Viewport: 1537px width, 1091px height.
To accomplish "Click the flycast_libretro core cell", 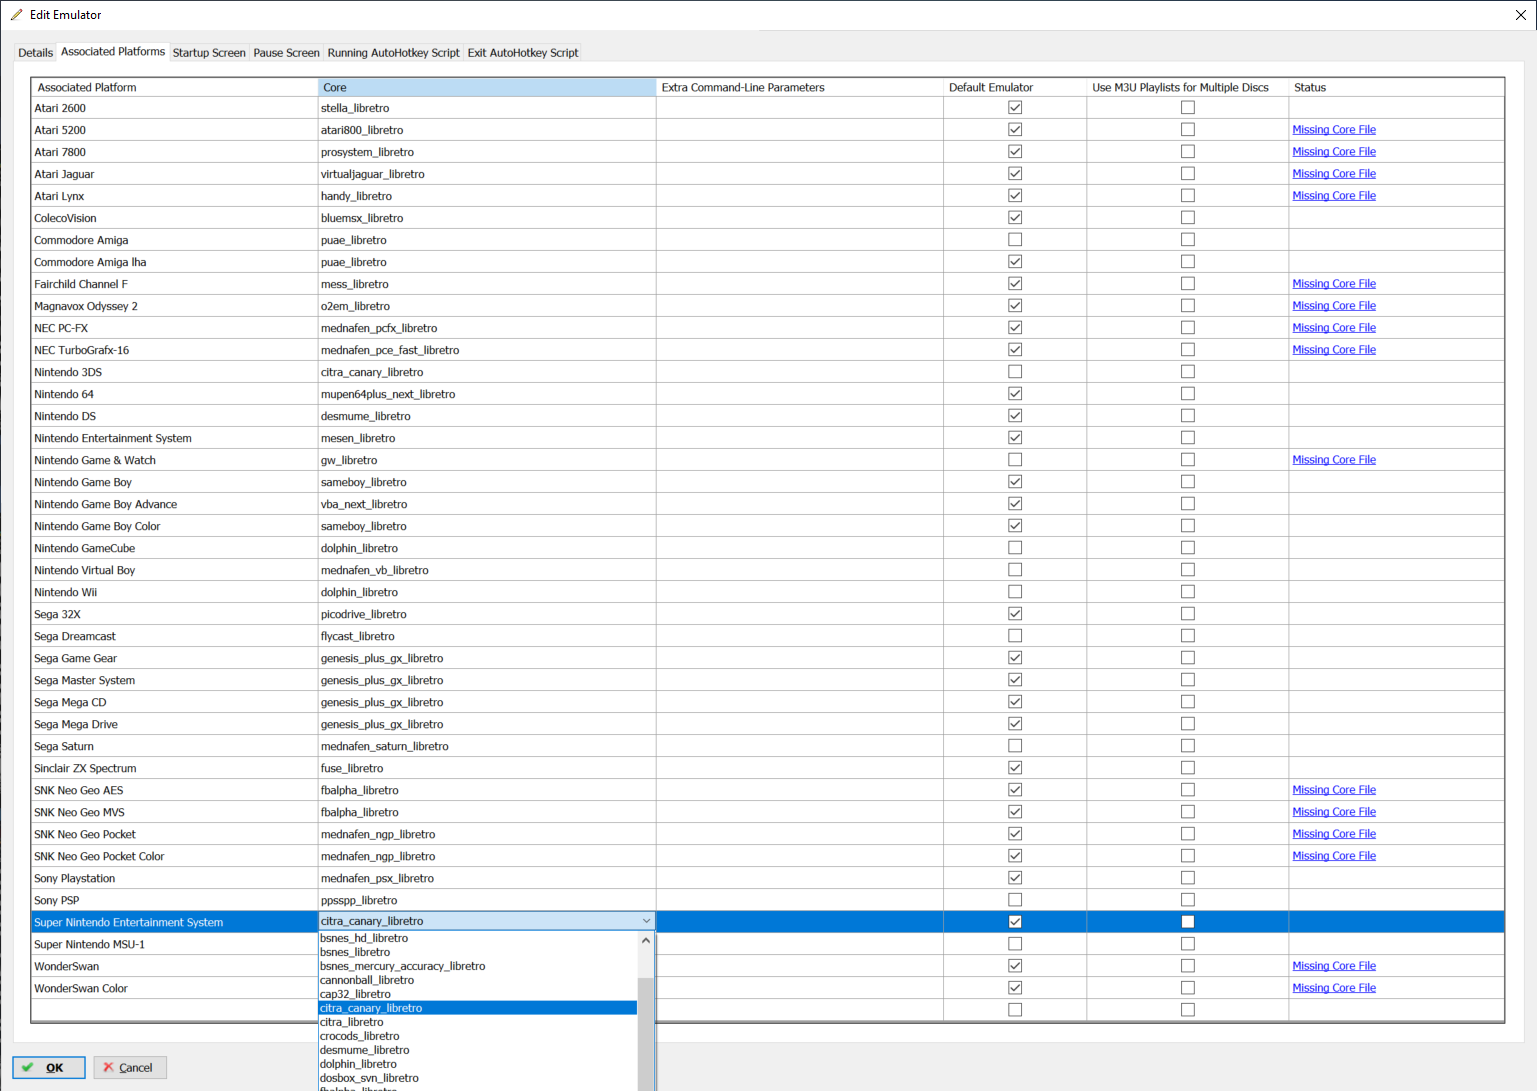I will pos(487,636).
